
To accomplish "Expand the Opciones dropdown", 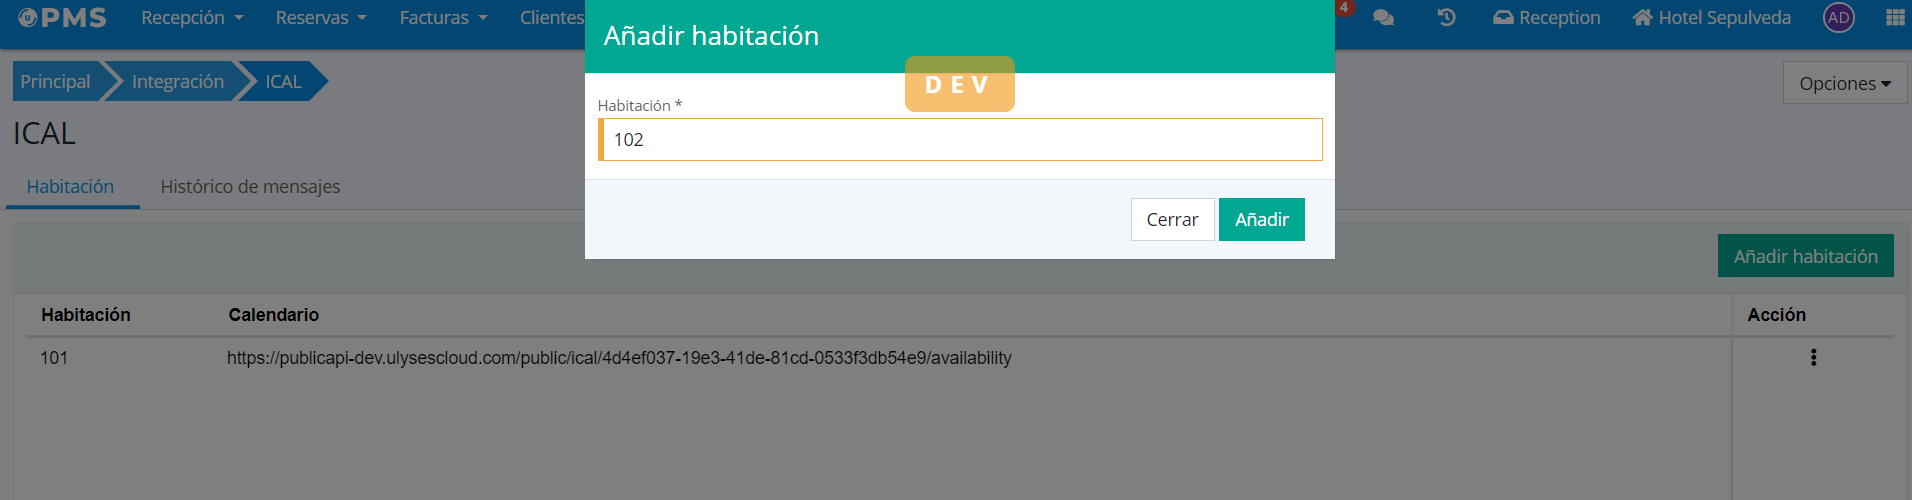I will click(x=1844, y=83).
